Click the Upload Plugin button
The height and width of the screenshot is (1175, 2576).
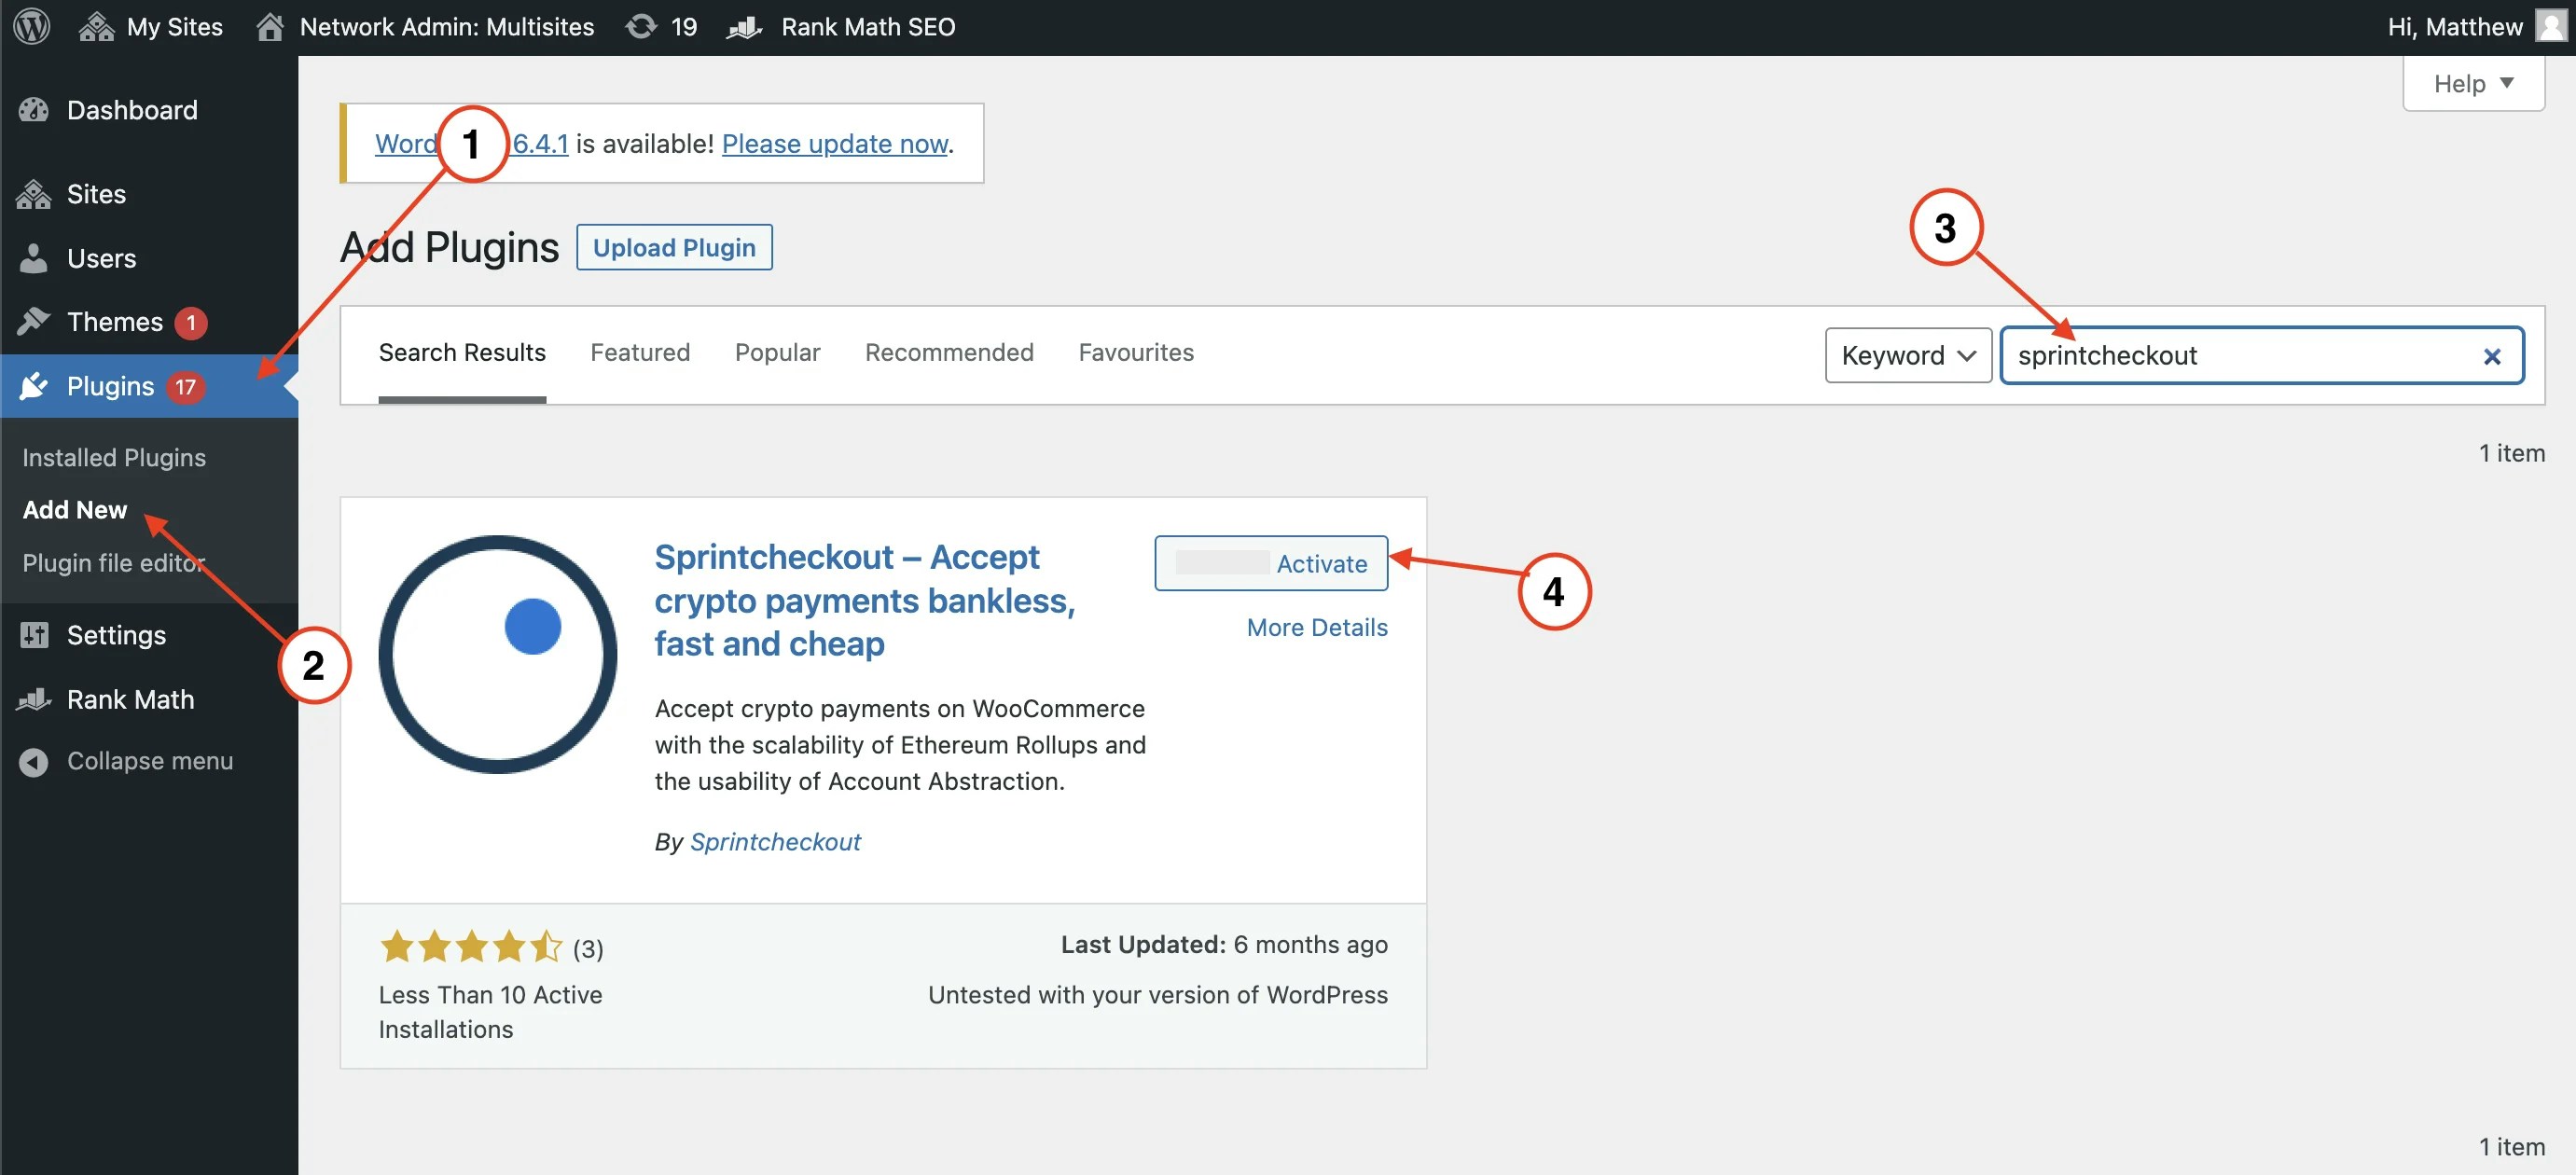[x=674, y=248]
